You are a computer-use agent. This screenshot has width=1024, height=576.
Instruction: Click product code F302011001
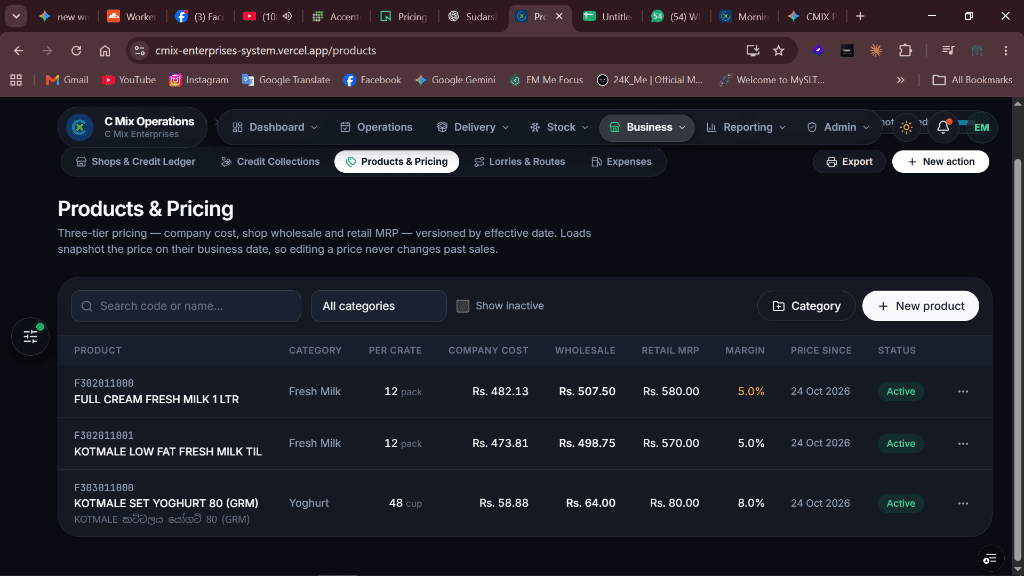pos(104,436)
